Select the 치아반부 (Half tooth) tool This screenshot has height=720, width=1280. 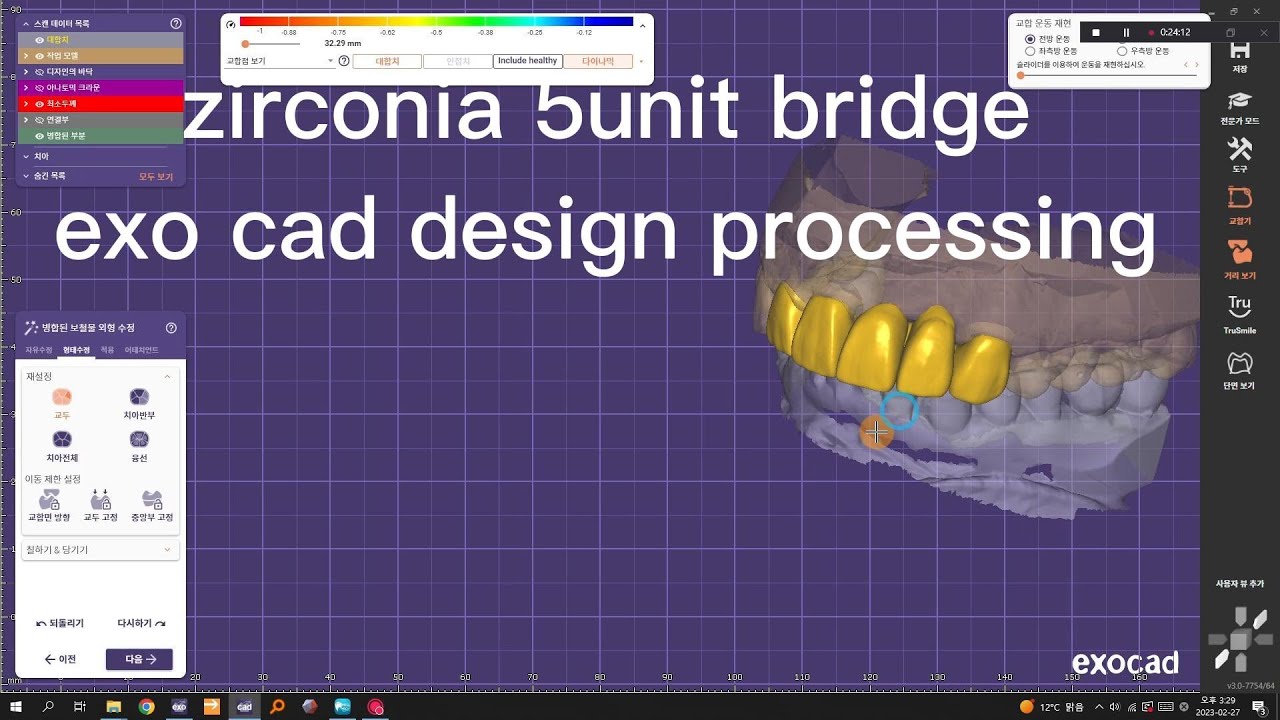(139, 403)
